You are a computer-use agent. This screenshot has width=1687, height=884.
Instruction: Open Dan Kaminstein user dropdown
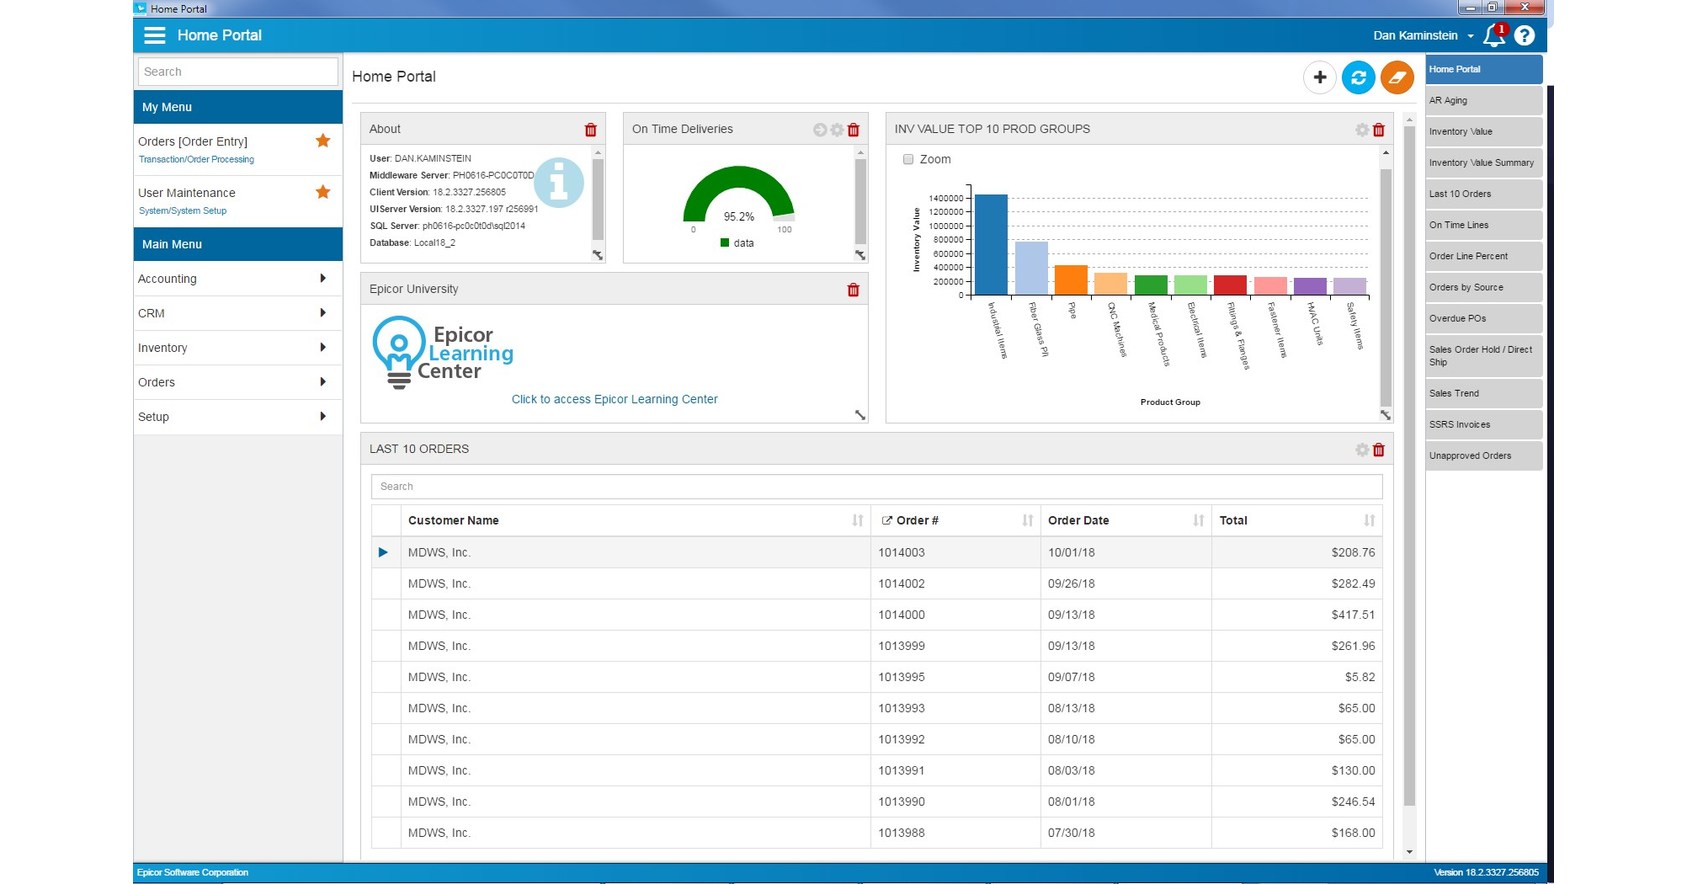coord(1423,36)
